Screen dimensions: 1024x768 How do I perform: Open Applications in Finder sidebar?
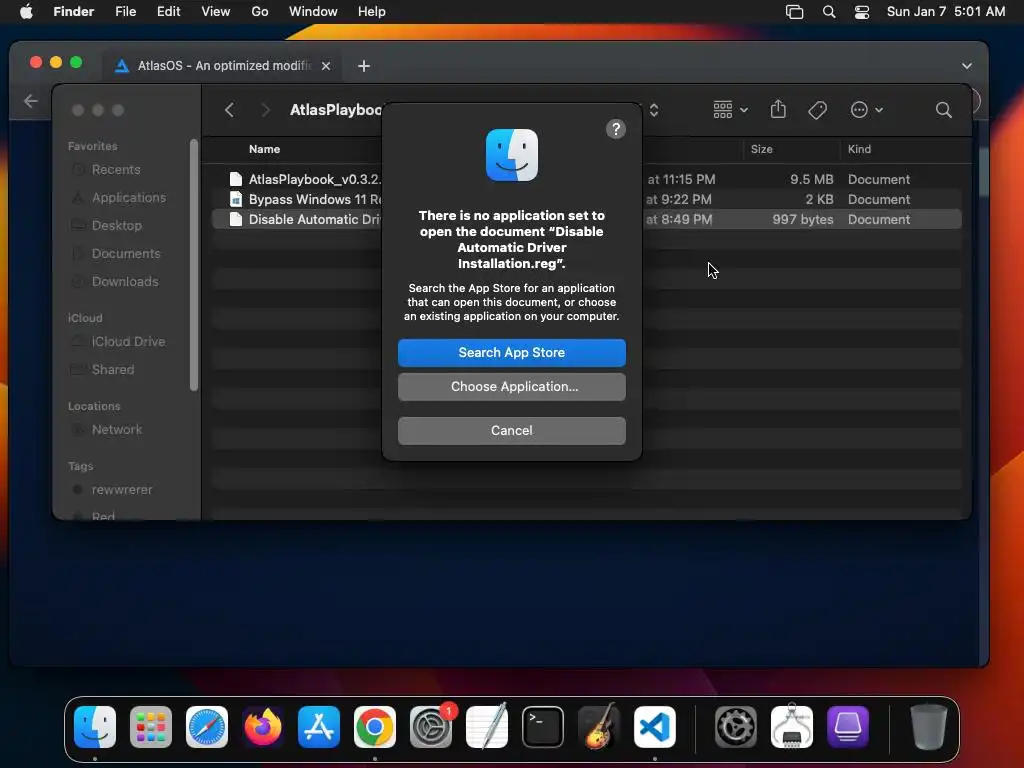pyautogui.click(x=129, y=197)
